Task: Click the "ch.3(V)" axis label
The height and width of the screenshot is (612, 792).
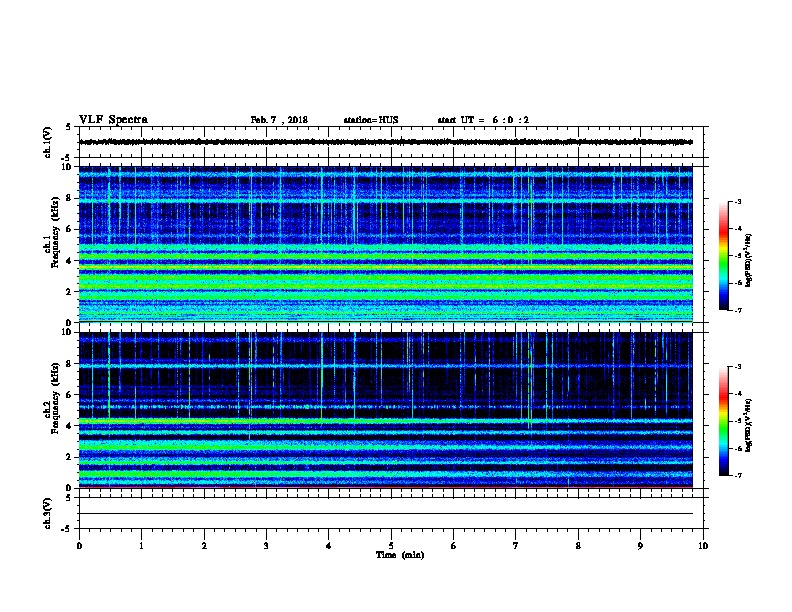Action: coord(47,513)
